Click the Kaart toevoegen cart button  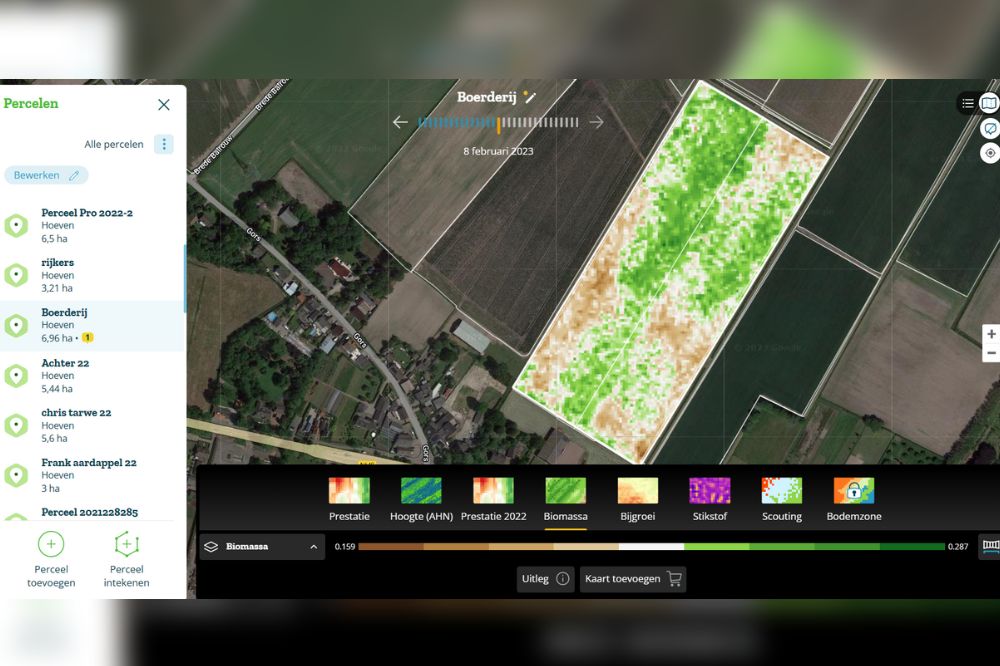(x=632, y=578)
